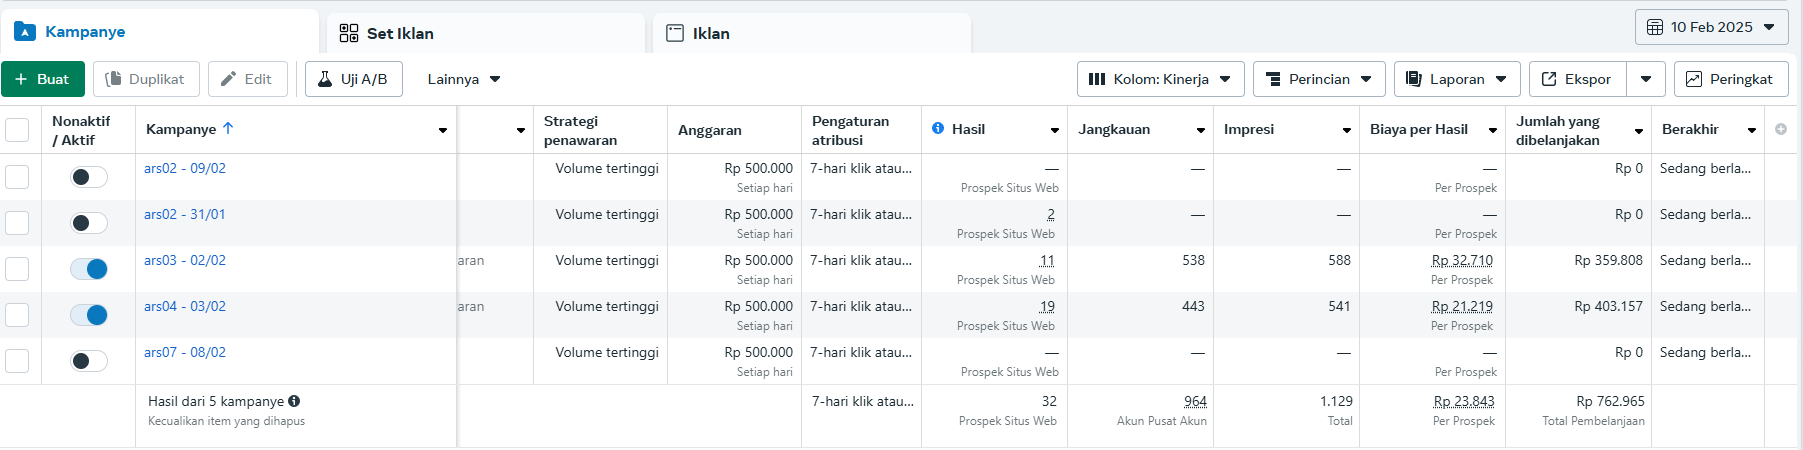Click the Ekspor export button

[1577, 79]
